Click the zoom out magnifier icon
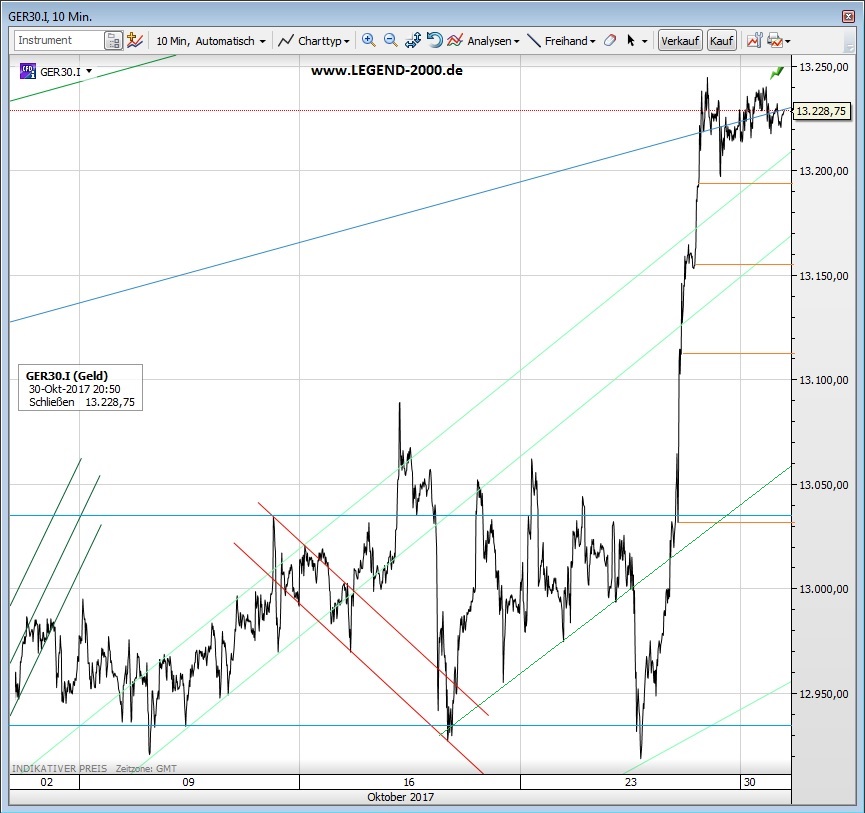 pyautogui.click(x=390, y=41)
